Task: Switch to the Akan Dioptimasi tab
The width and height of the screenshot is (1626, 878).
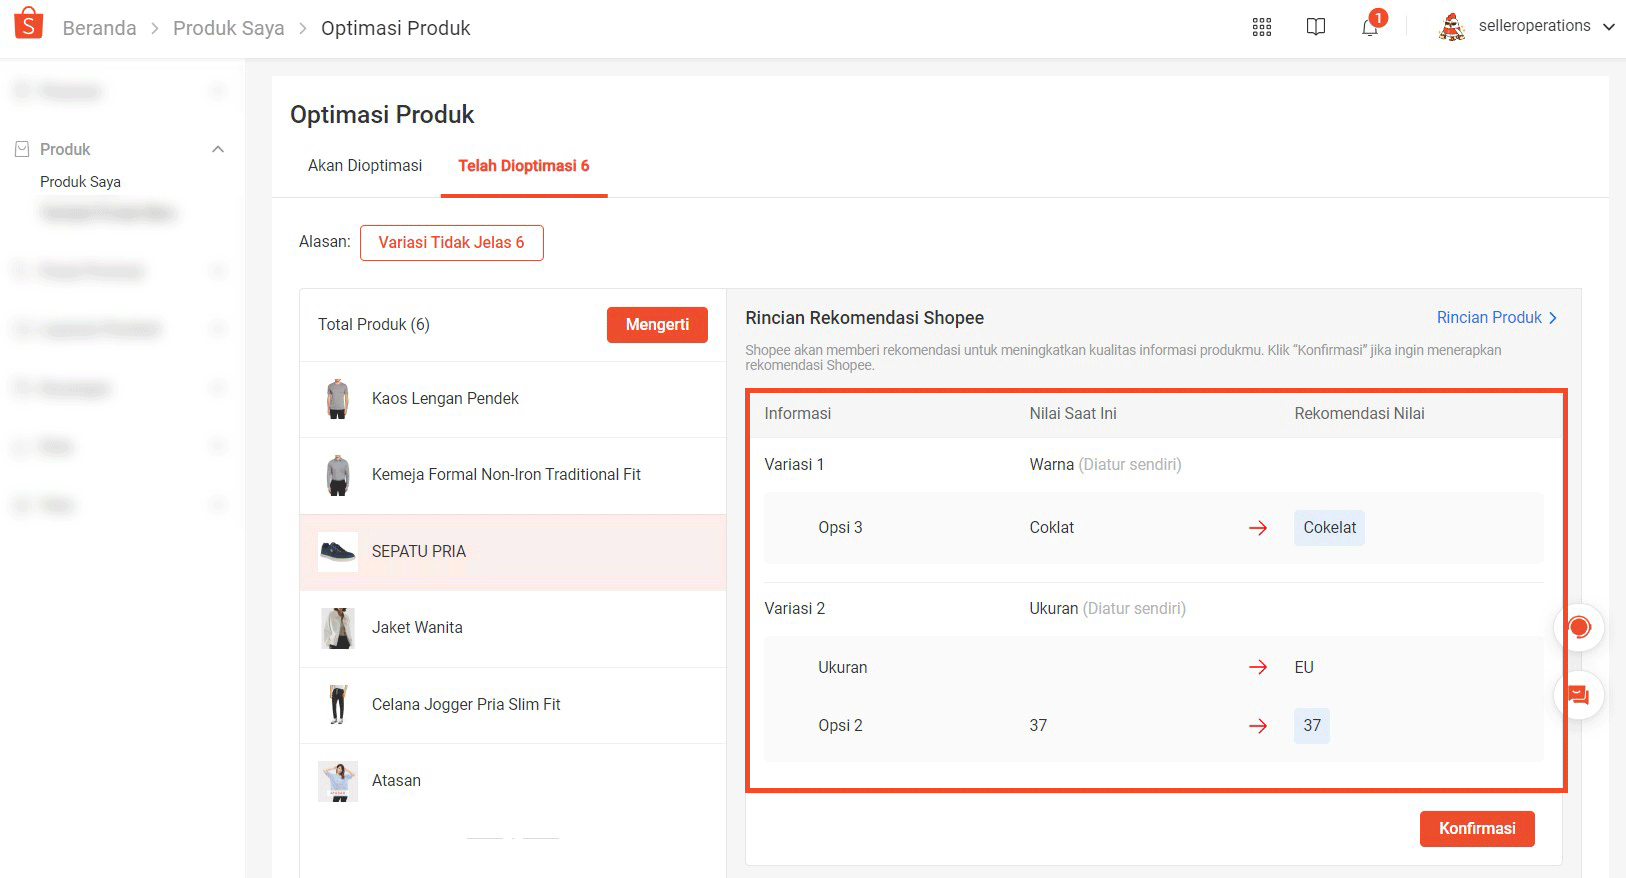Action: pos(364,166)
